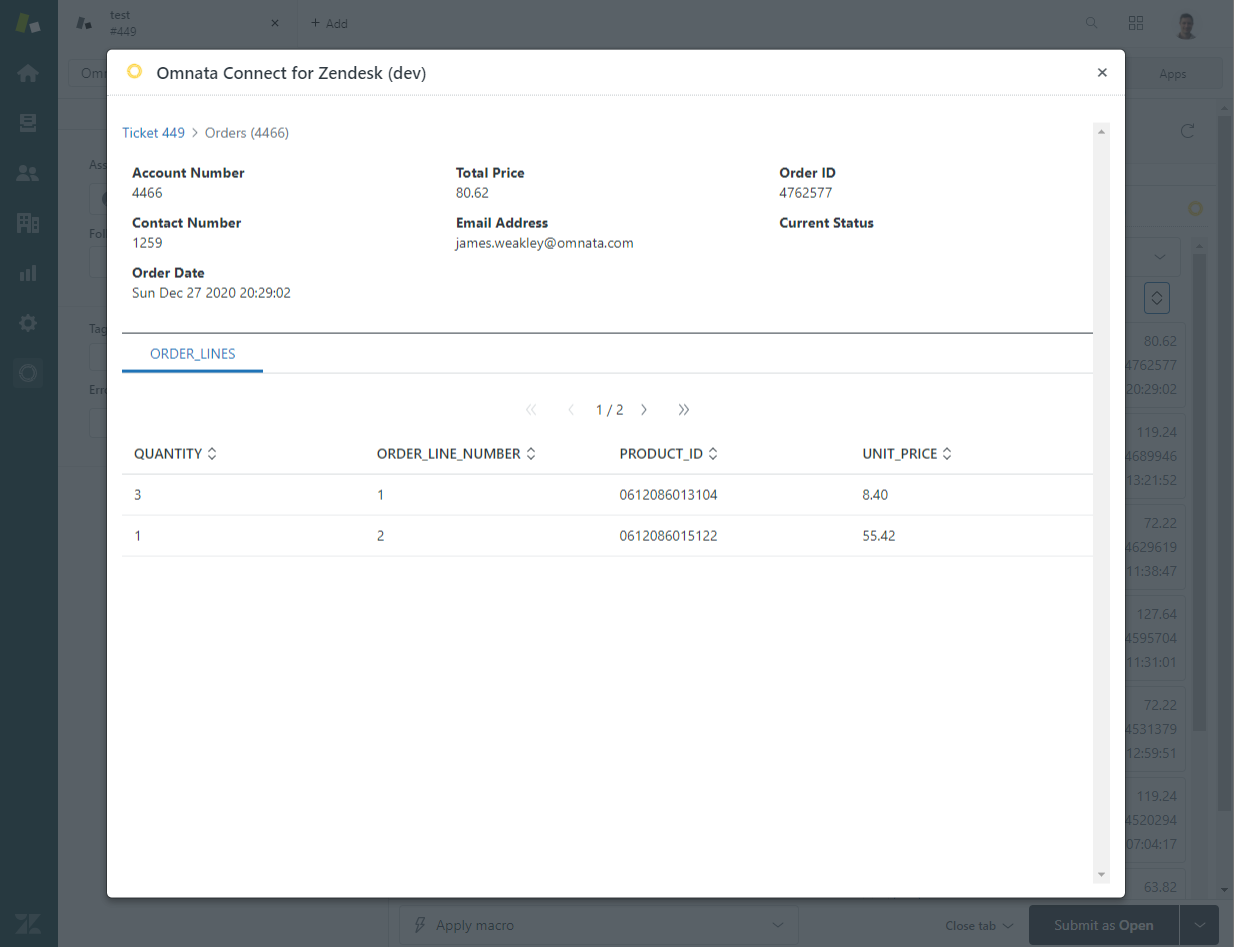Follow Ticket 449 breadcrumb link
1234x947 pixels.
(x=153, y=133)
